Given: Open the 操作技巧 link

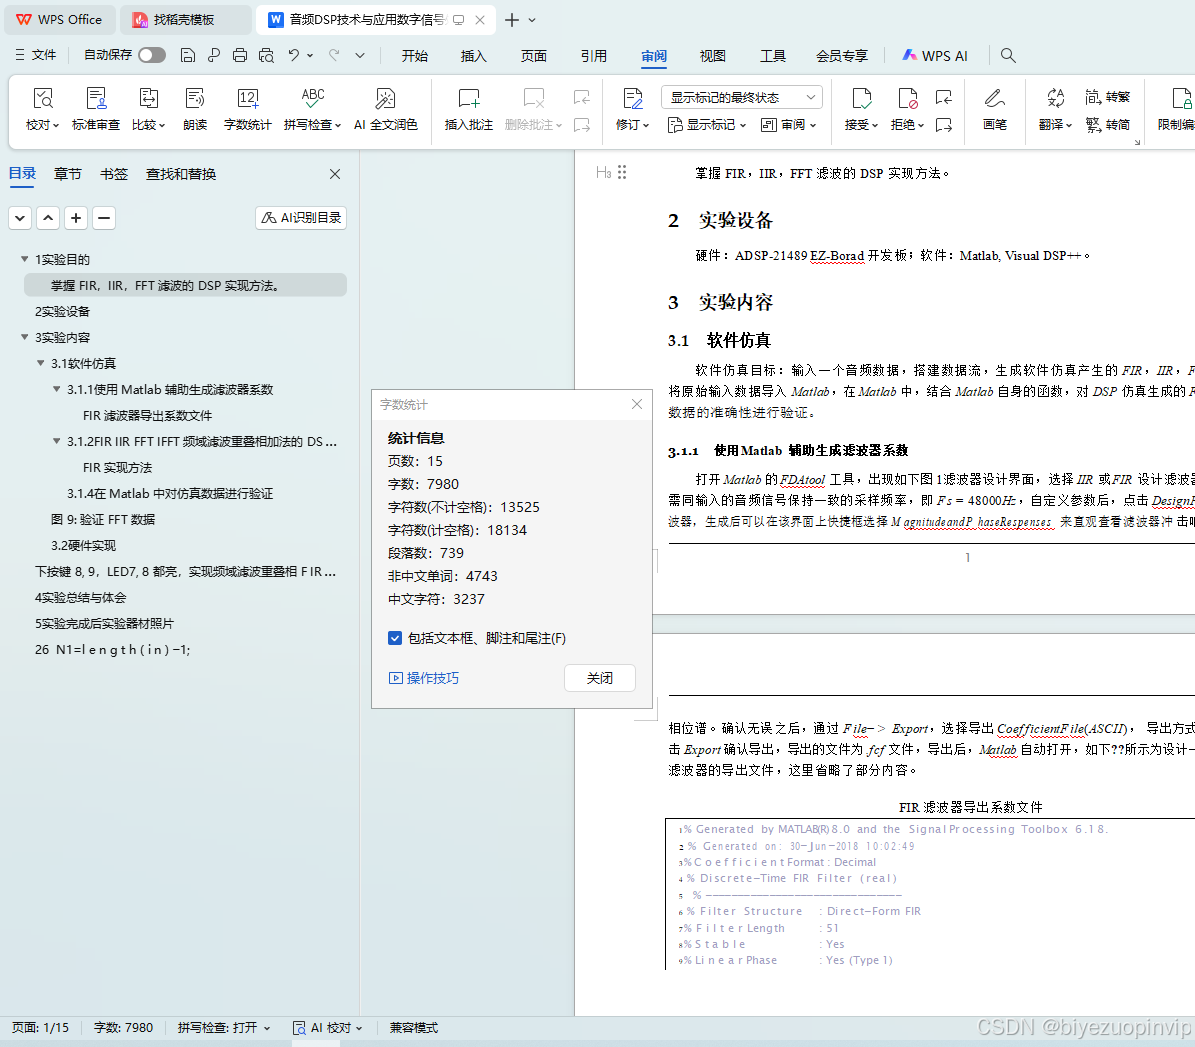Looking at the screenshot, I should coord(424,678).
